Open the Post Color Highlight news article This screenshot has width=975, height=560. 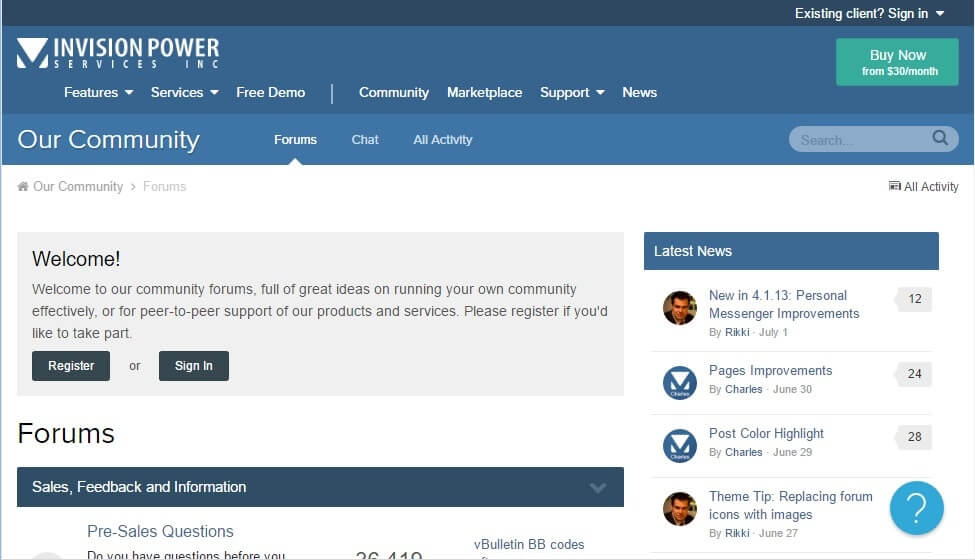coord(766,433)
